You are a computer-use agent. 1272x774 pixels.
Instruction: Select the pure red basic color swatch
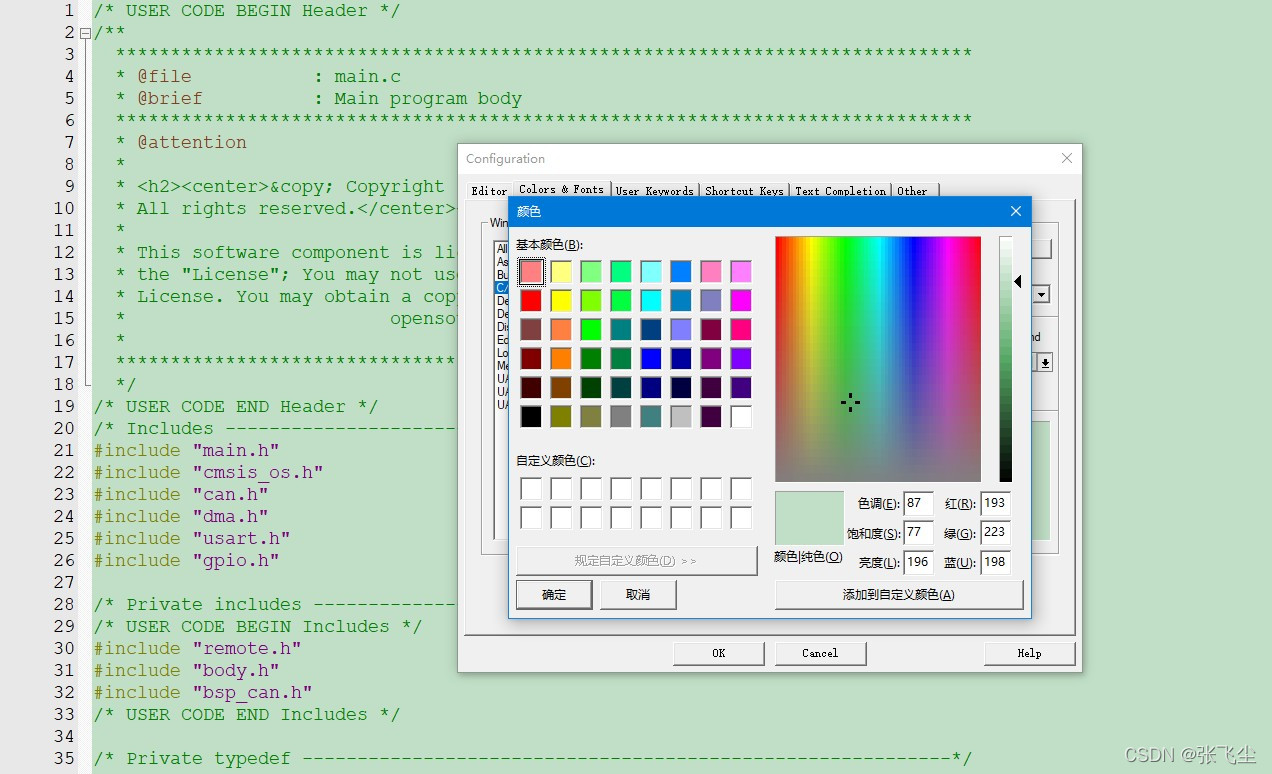[x=531, y=300]
